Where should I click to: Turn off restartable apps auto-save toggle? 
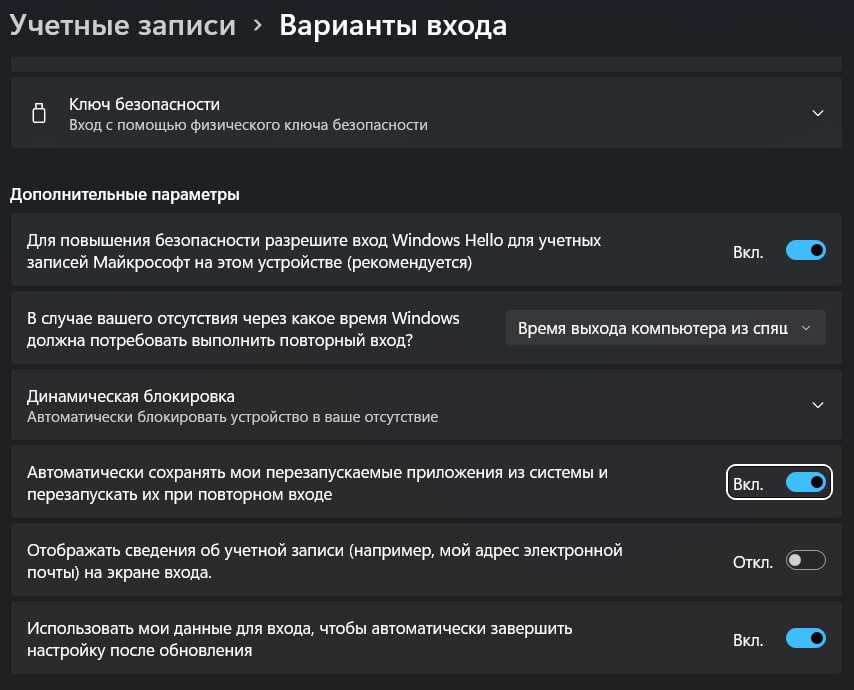[x=805, y=483]
